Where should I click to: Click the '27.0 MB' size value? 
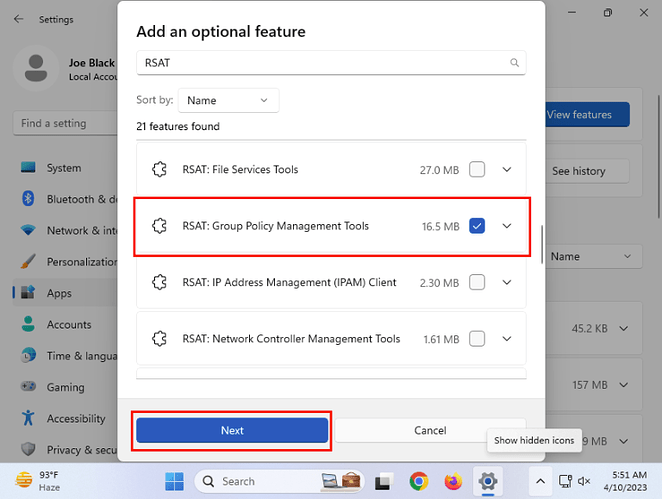[439, 170]
